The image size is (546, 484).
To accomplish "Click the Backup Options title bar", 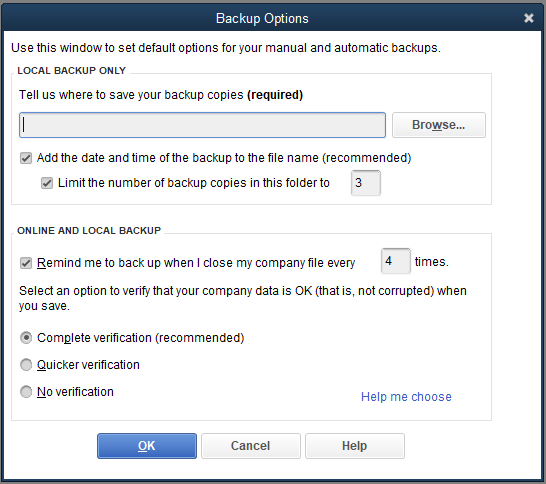I will point(262,18).
